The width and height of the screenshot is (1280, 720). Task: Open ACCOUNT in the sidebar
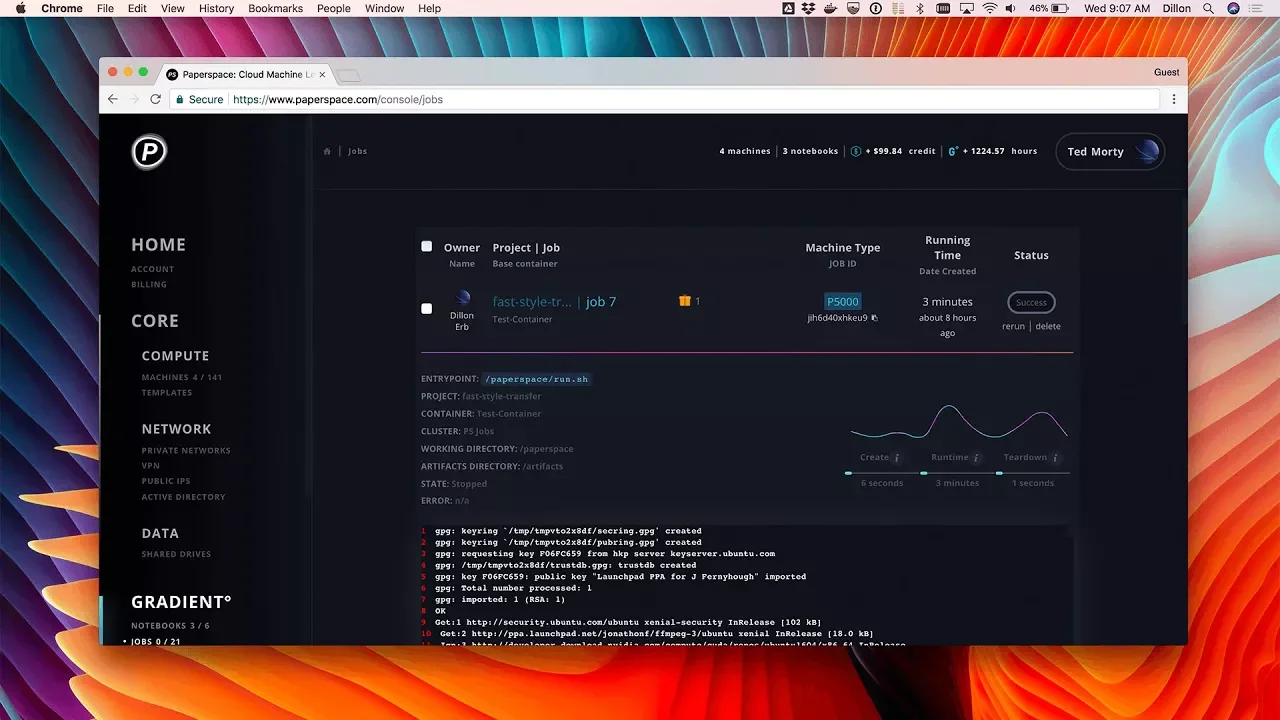(152, 269)
